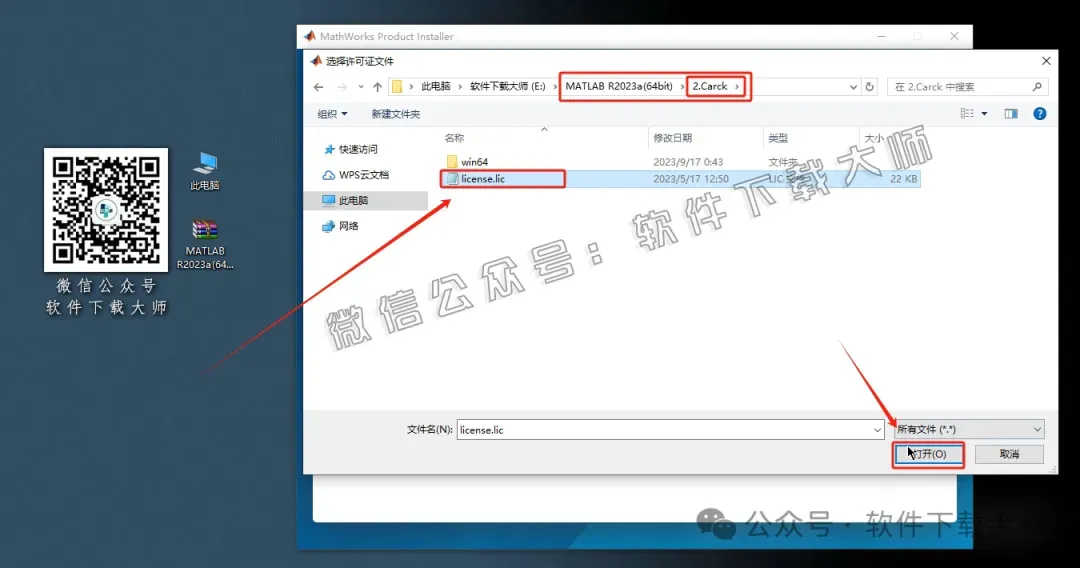Expand the address bar history dropdown
This screenshot has height=568, width=1080.
coord(853,87)
